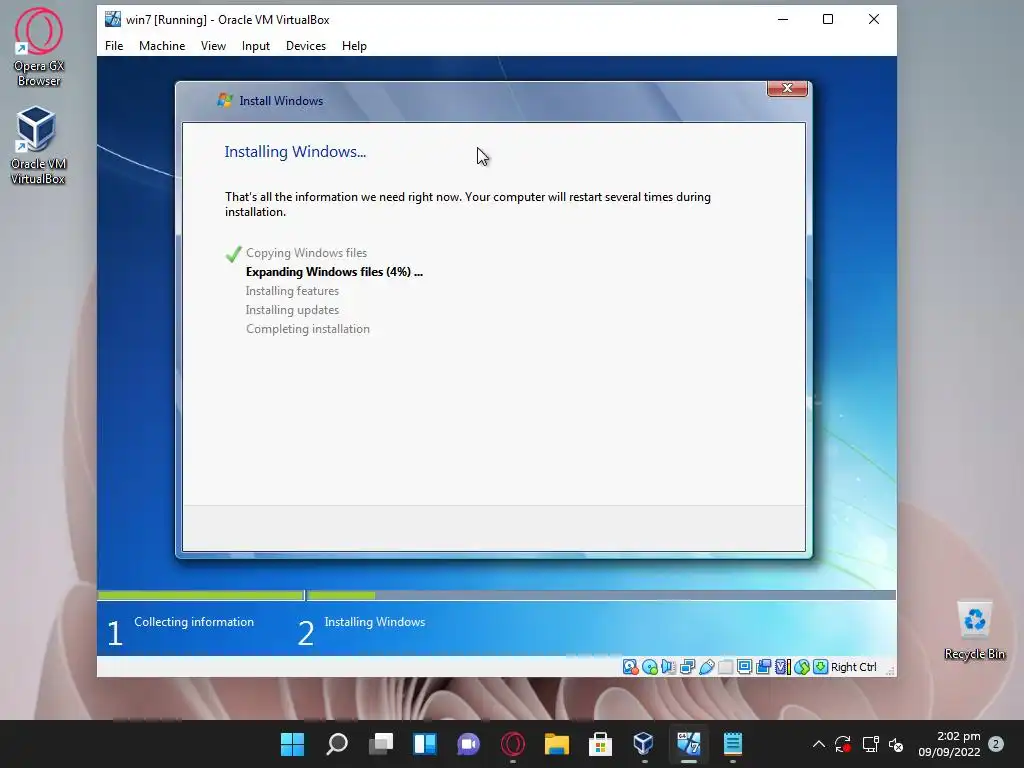The image size is (1024, 768).
Task: Click the muted volume tray icon
Action: (x=896, y=744)
